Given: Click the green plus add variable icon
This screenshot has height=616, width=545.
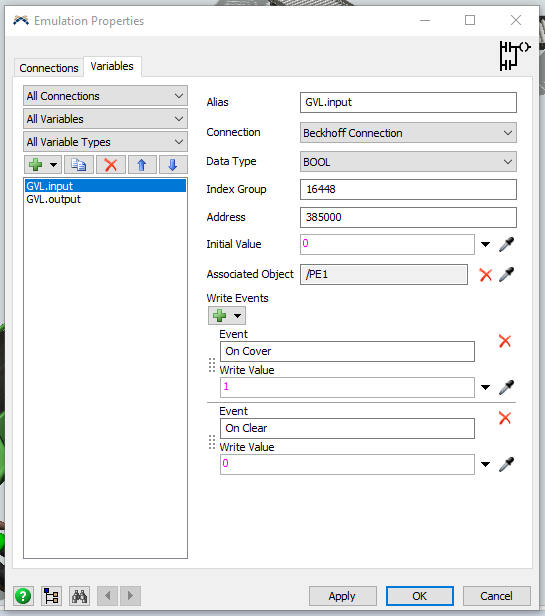Looking at the screenshot, I should tap(35, 165).
